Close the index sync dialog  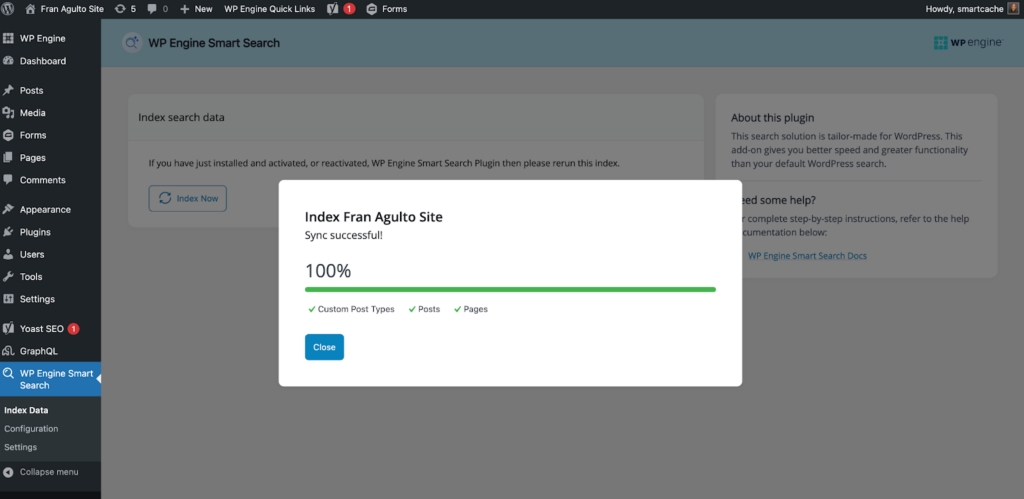point(324,347)
